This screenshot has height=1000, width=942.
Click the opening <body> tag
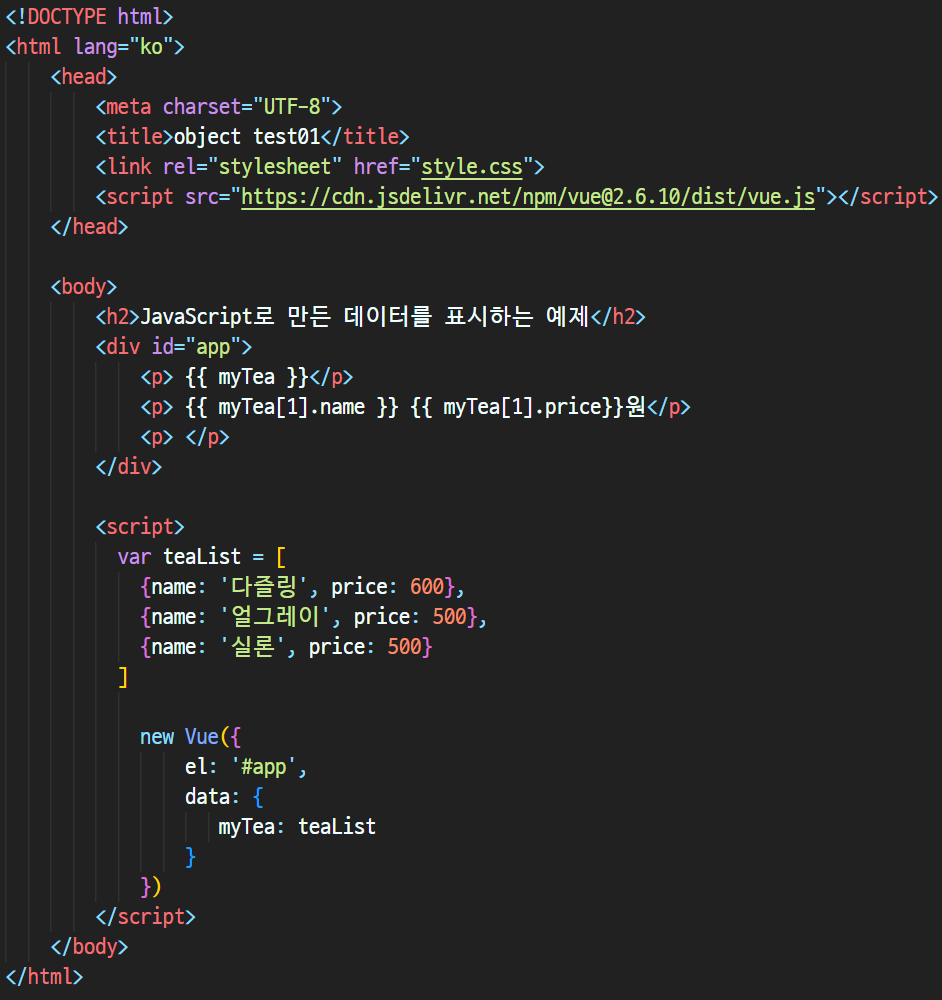tap(84, 286)
